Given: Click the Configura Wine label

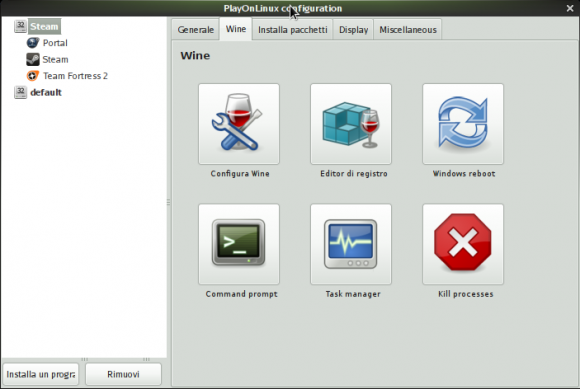Looking at the screenshot, I should 240,173.
